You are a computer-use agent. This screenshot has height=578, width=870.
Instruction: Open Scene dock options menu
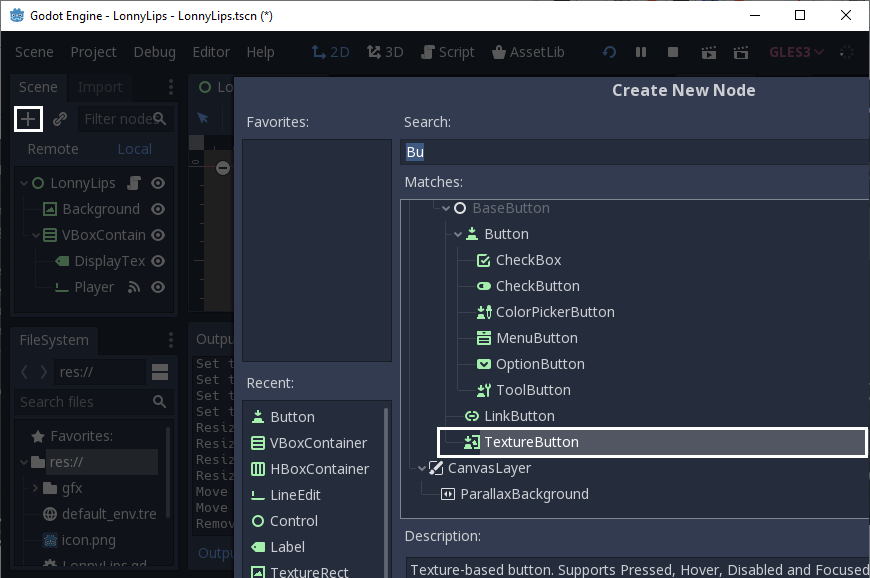(170, 87)
